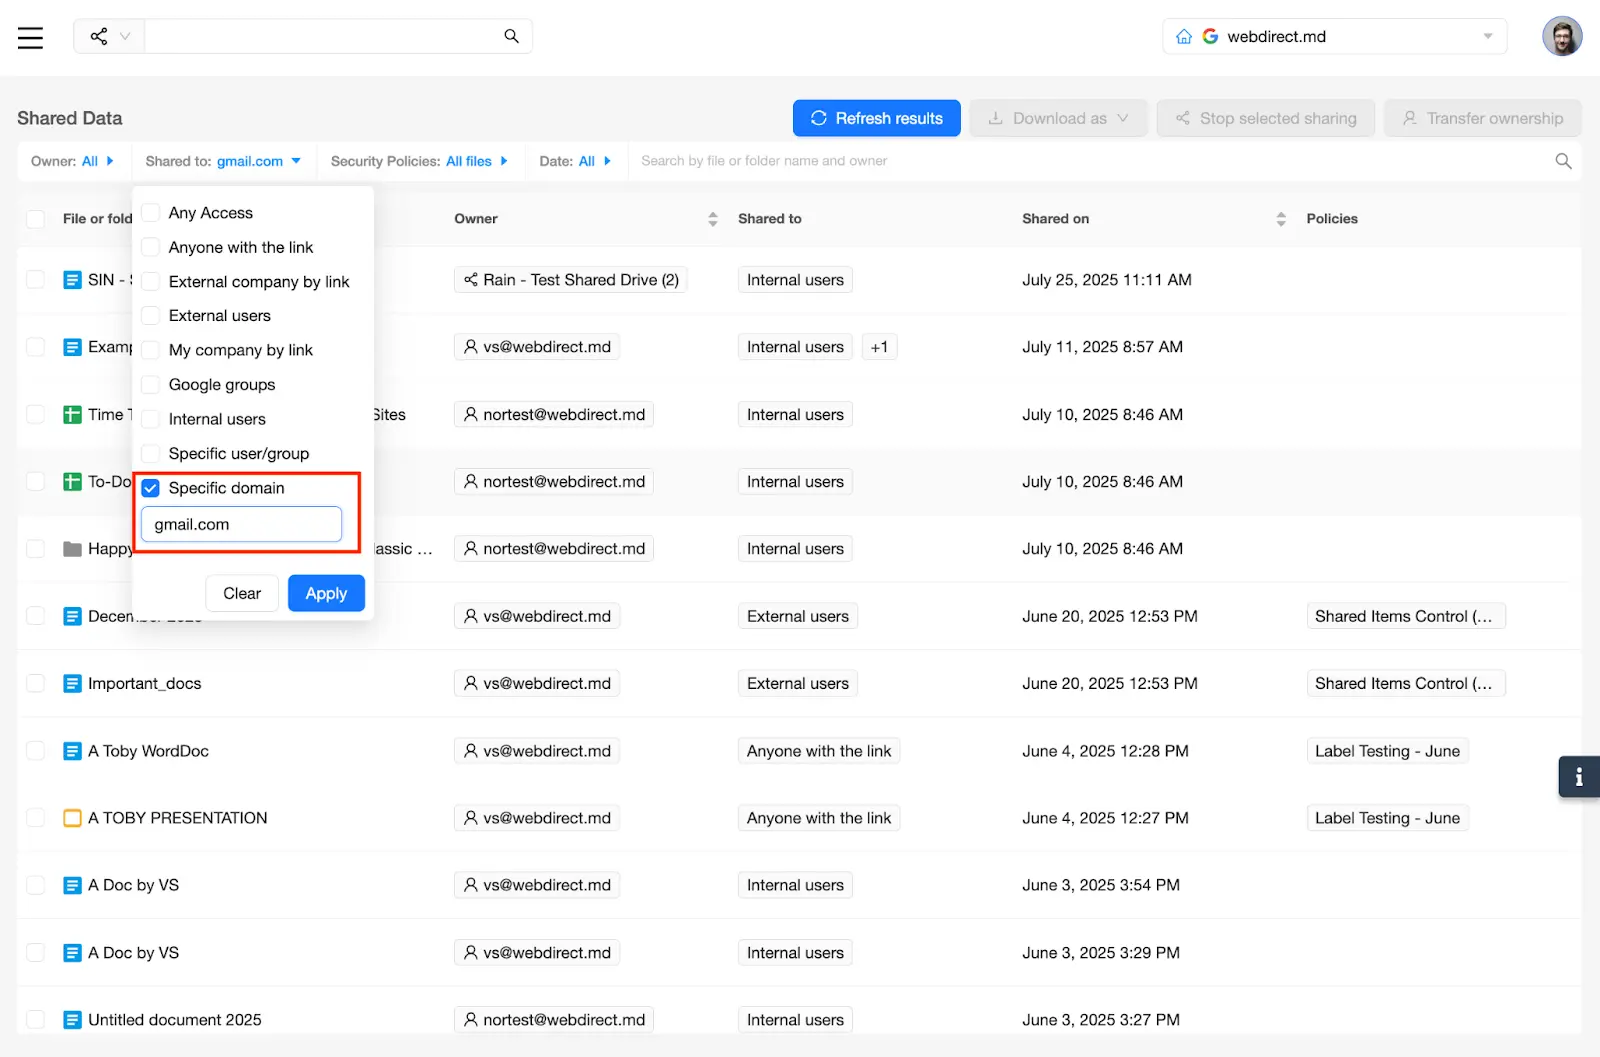Enable the Anyone with the link checkbox
Viewport: 1600px width, 1057px height.
click(x=151, y=247)
